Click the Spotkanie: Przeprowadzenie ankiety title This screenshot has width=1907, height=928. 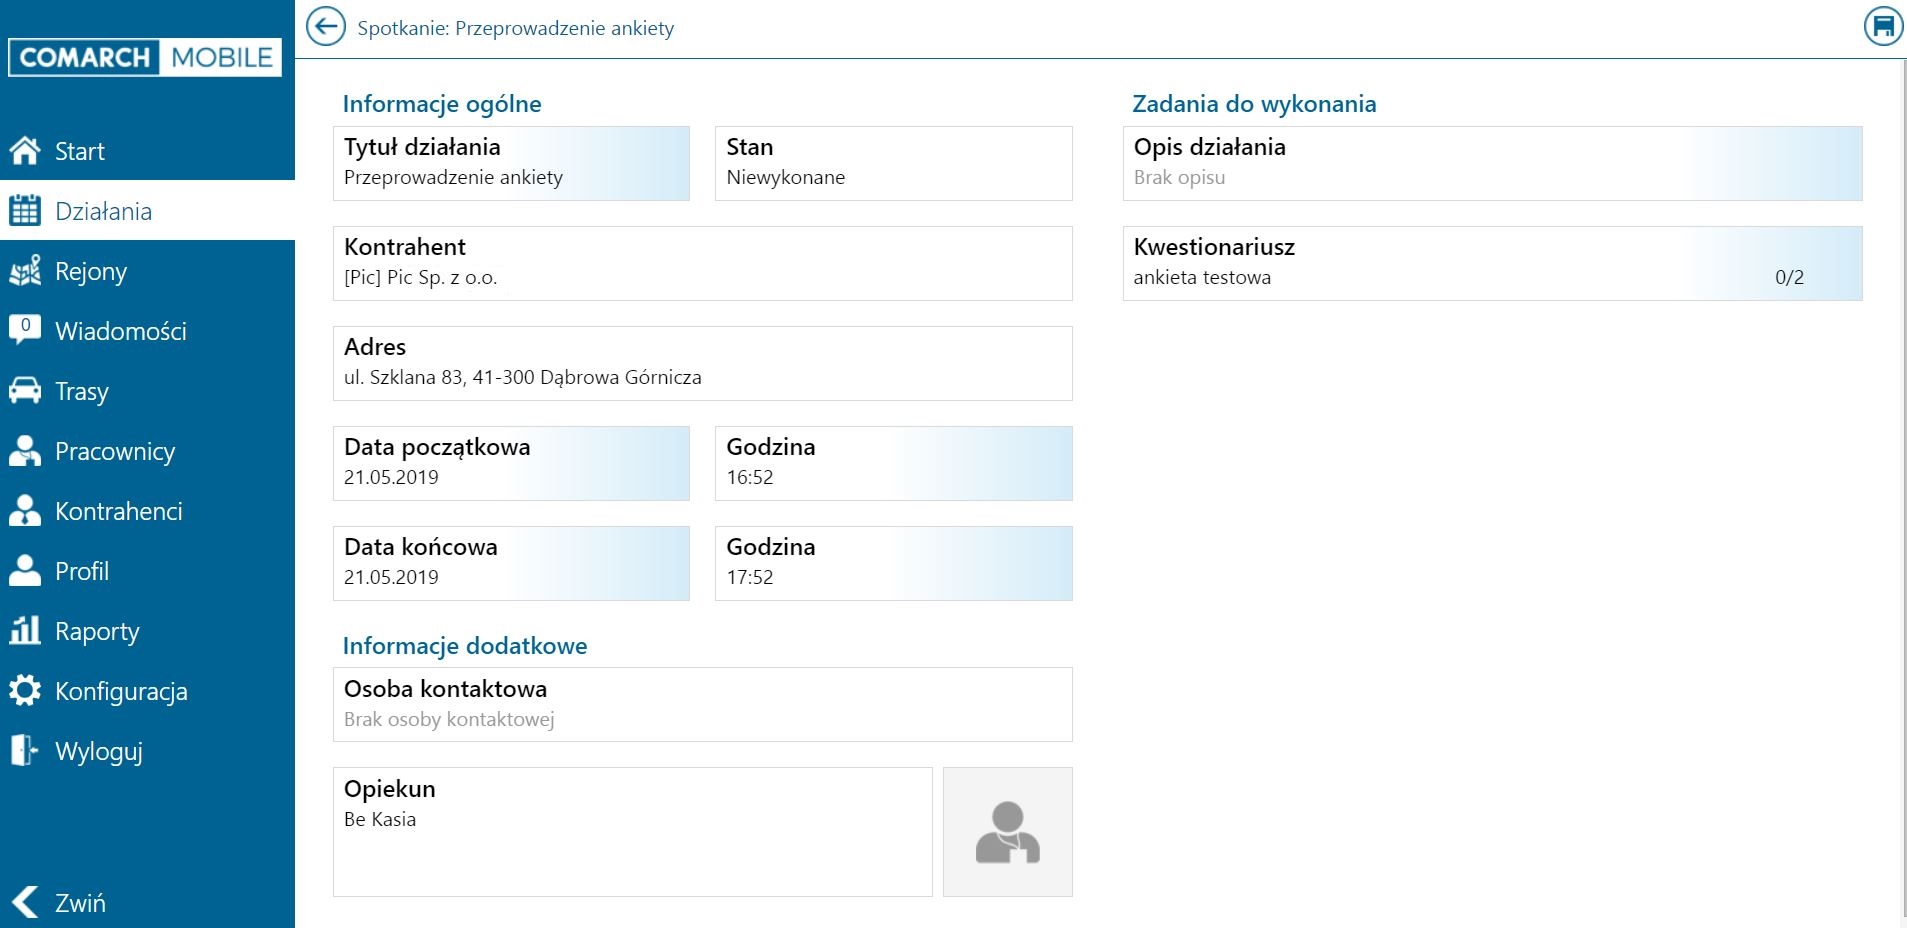click(x=516, y=28)
